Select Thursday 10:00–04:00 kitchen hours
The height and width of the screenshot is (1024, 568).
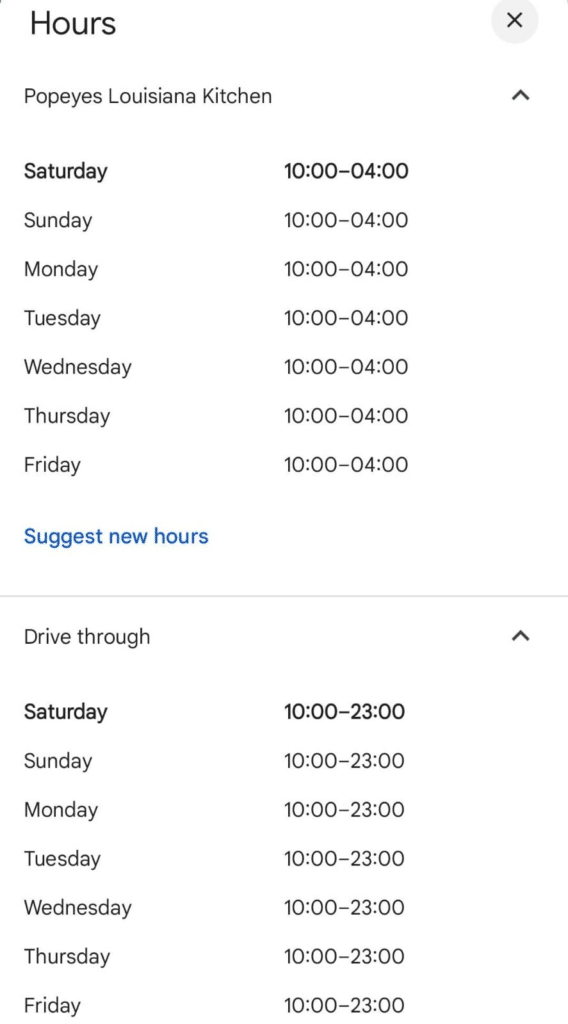click(216, 416)
